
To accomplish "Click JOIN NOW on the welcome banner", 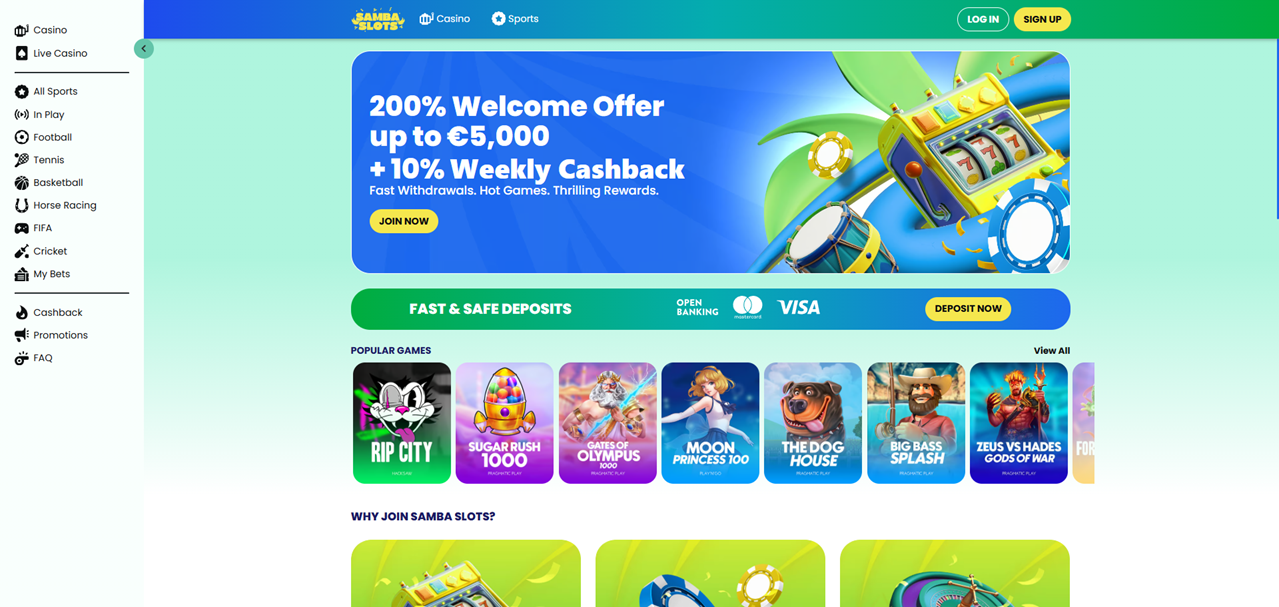I will pyautogui.click(x=404, y=221).
